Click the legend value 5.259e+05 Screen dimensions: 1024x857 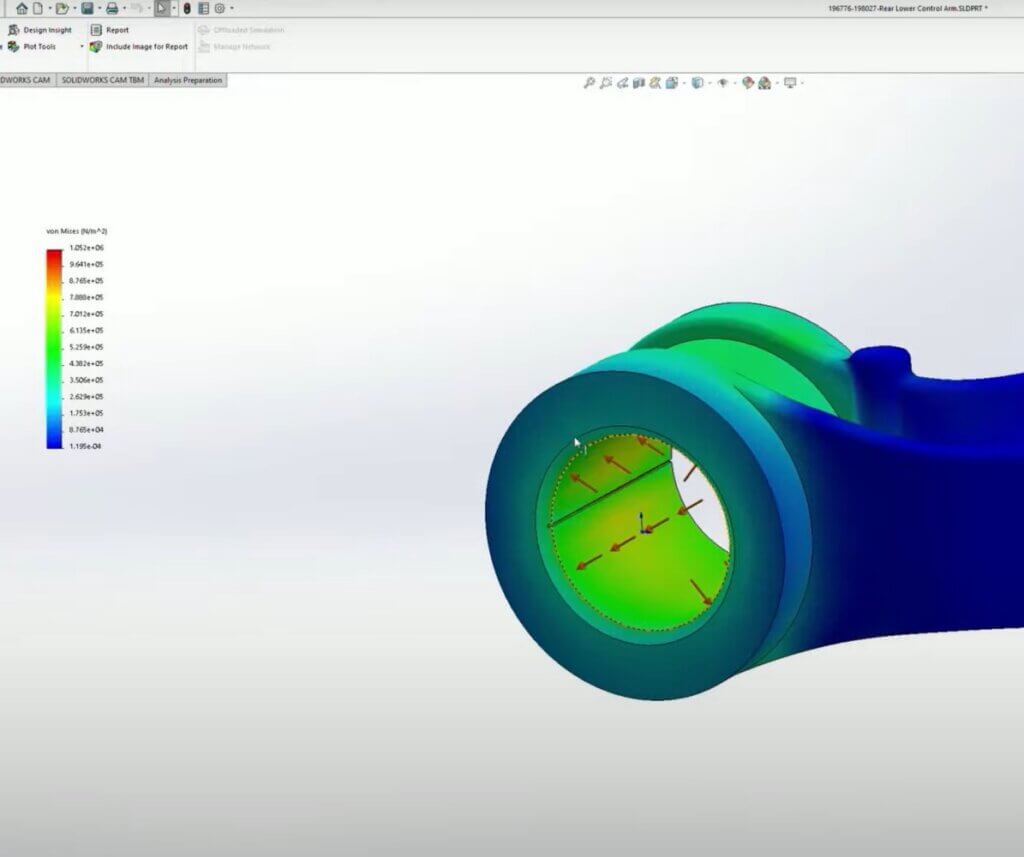tap(86, 347)
